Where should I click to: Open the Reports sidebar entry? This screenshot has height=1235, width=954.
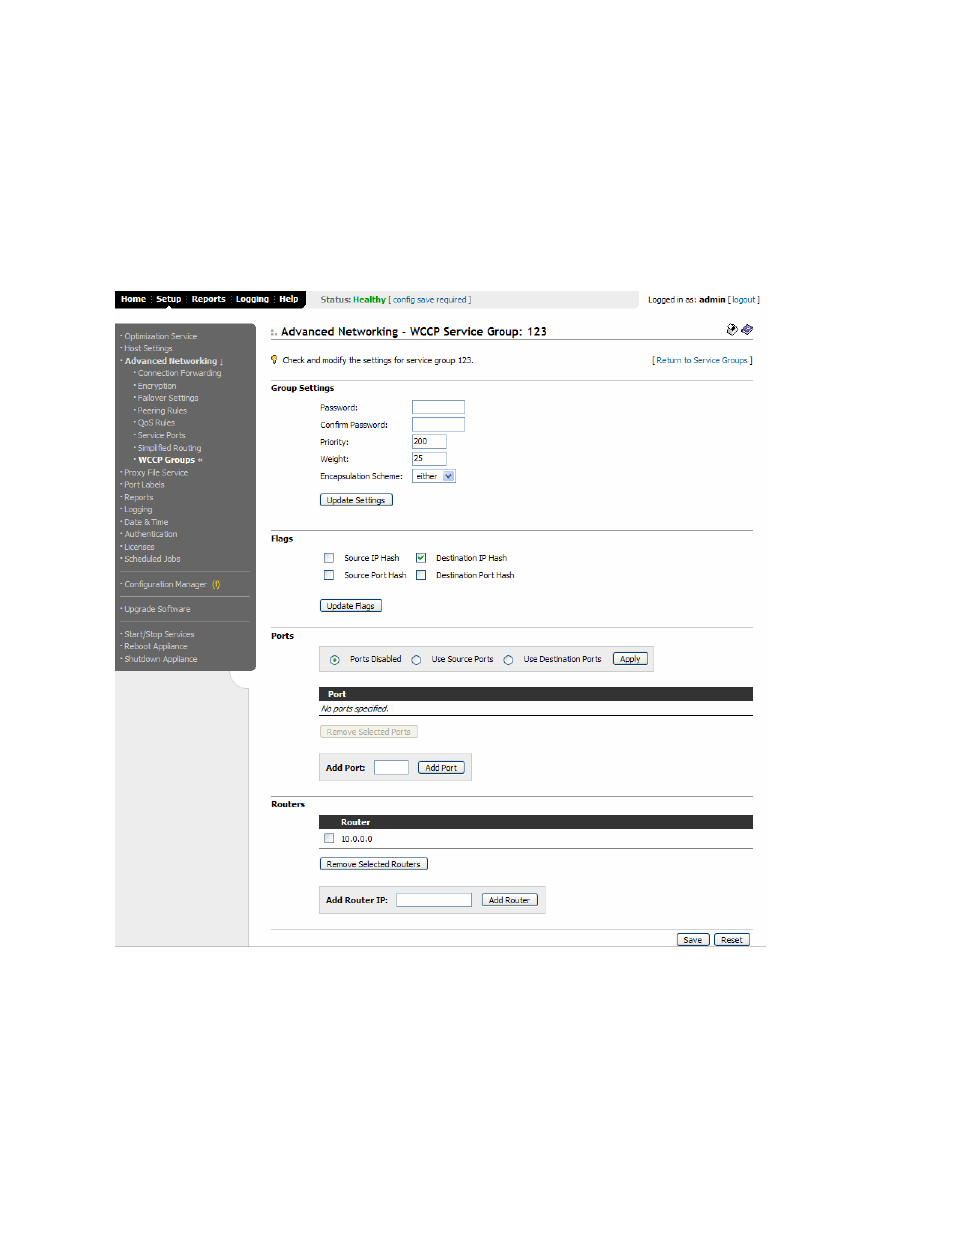click(x=139, y=498)
